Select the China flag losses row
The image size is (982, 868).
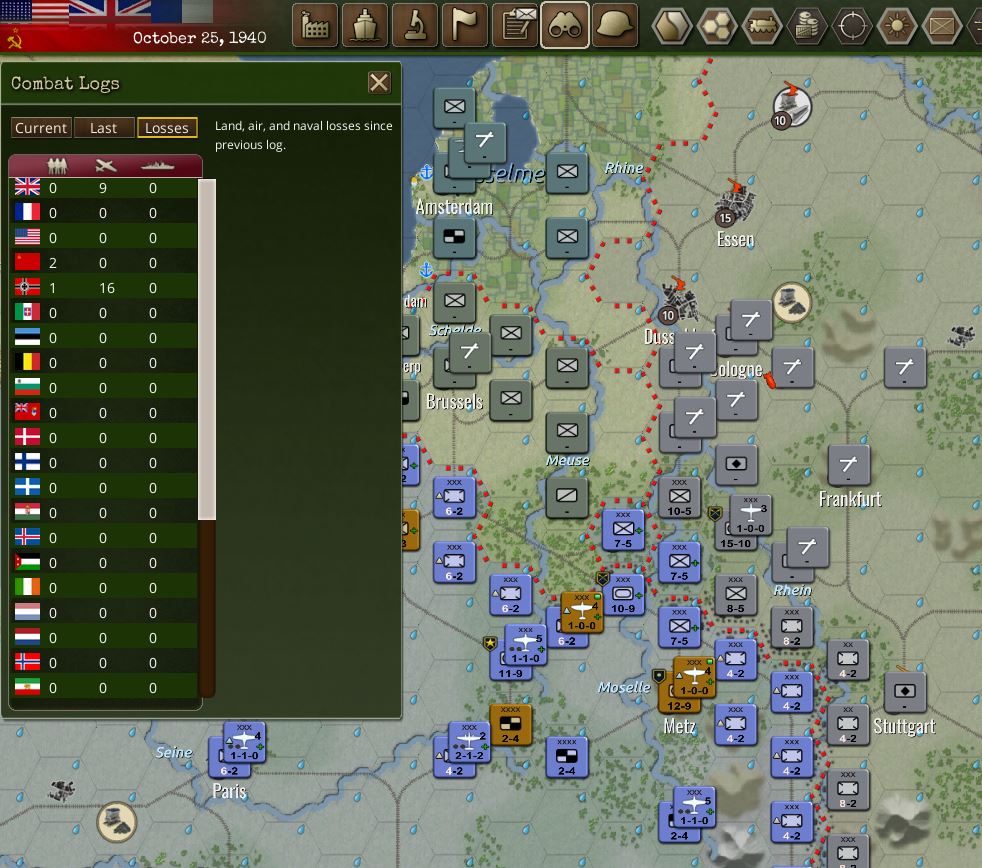pyautogui.click(x=103, y=263)
